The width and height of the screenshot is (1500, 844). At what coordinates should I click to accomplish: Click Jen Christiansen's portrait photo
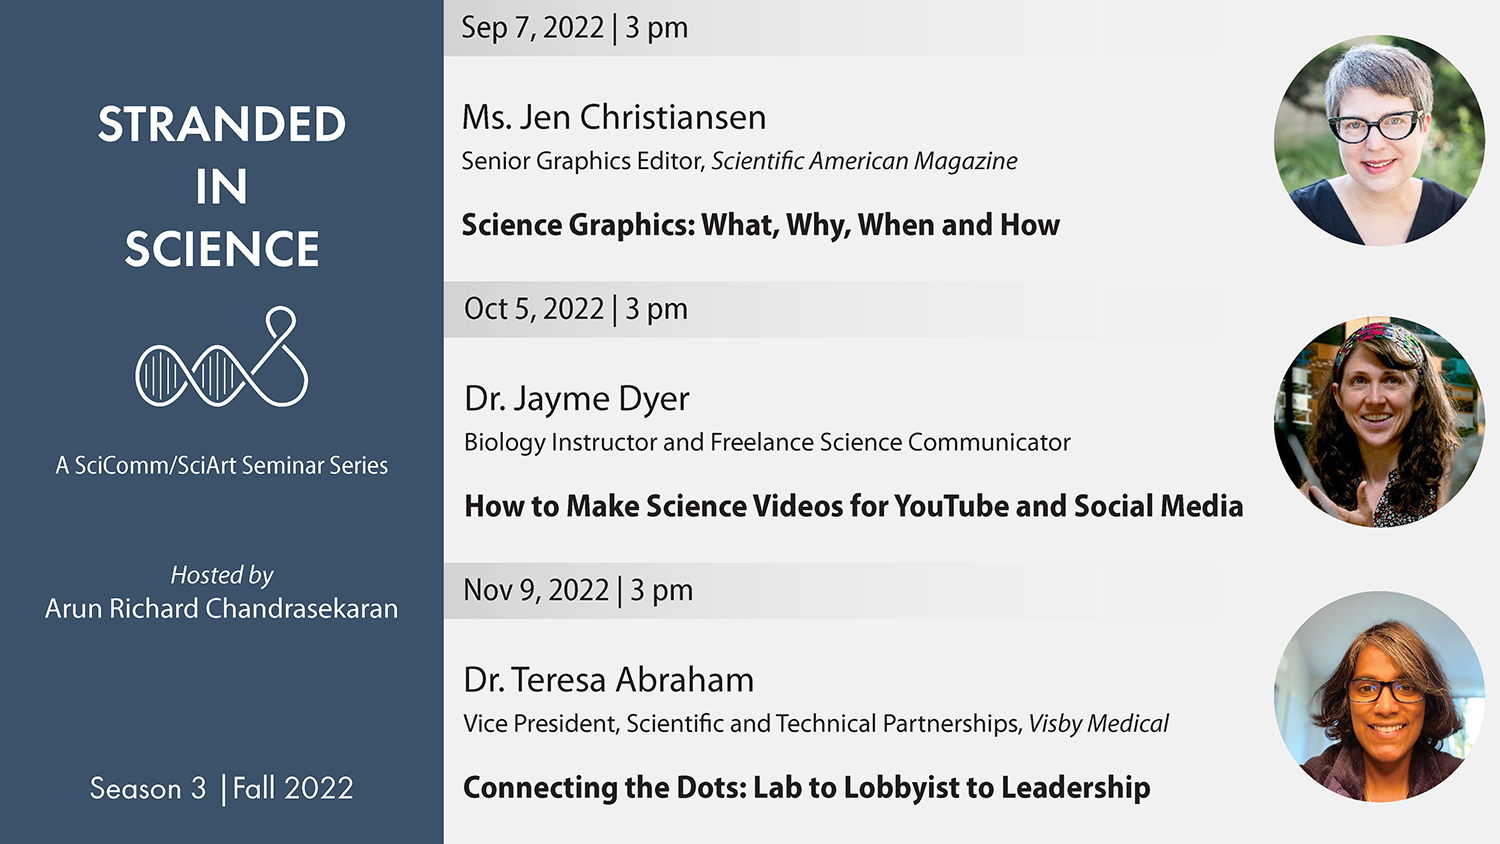click(x=1379, y=141)
